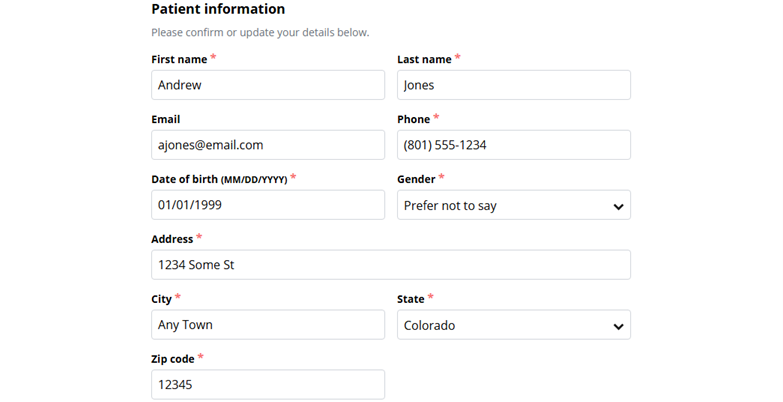Click the "City" field label
The image size is (783, 402).
click(x=162, y=299)
